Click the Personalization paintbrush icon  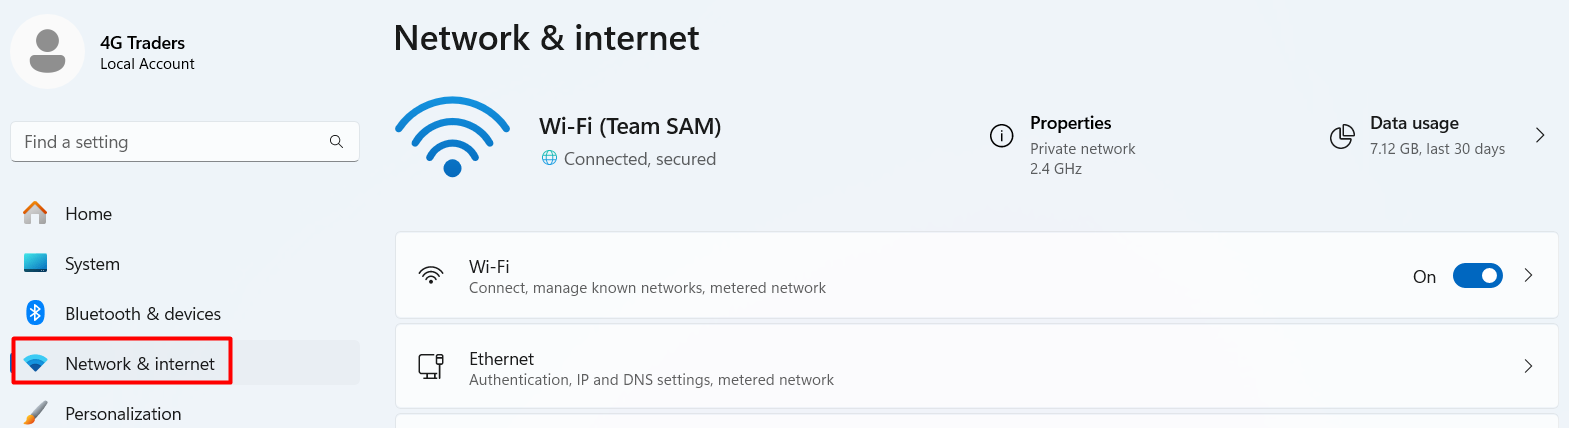point(36,413)
